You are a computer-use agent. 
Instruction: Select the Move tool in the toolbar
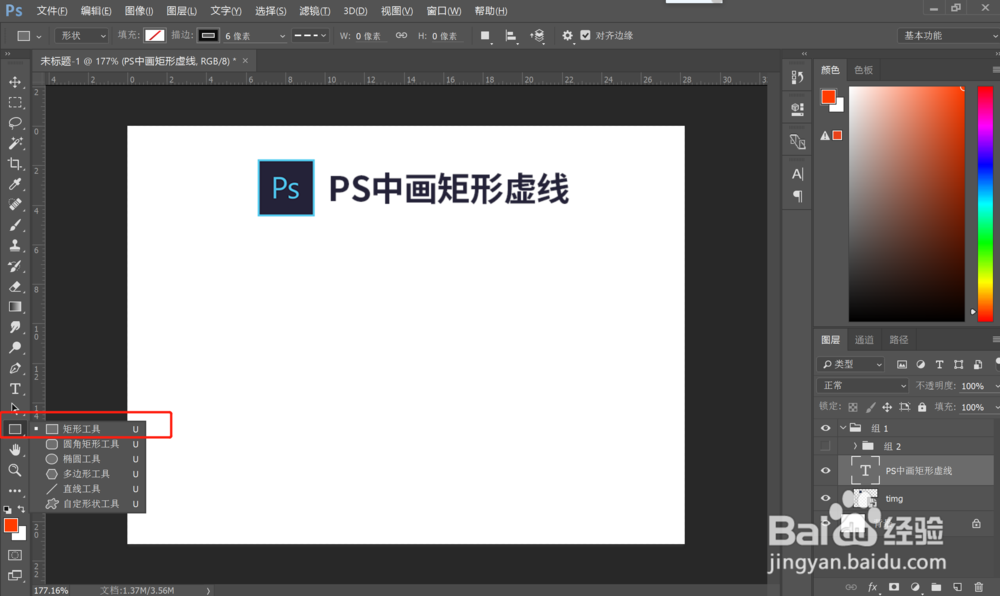pyautogui.click(x=15, y=82)
